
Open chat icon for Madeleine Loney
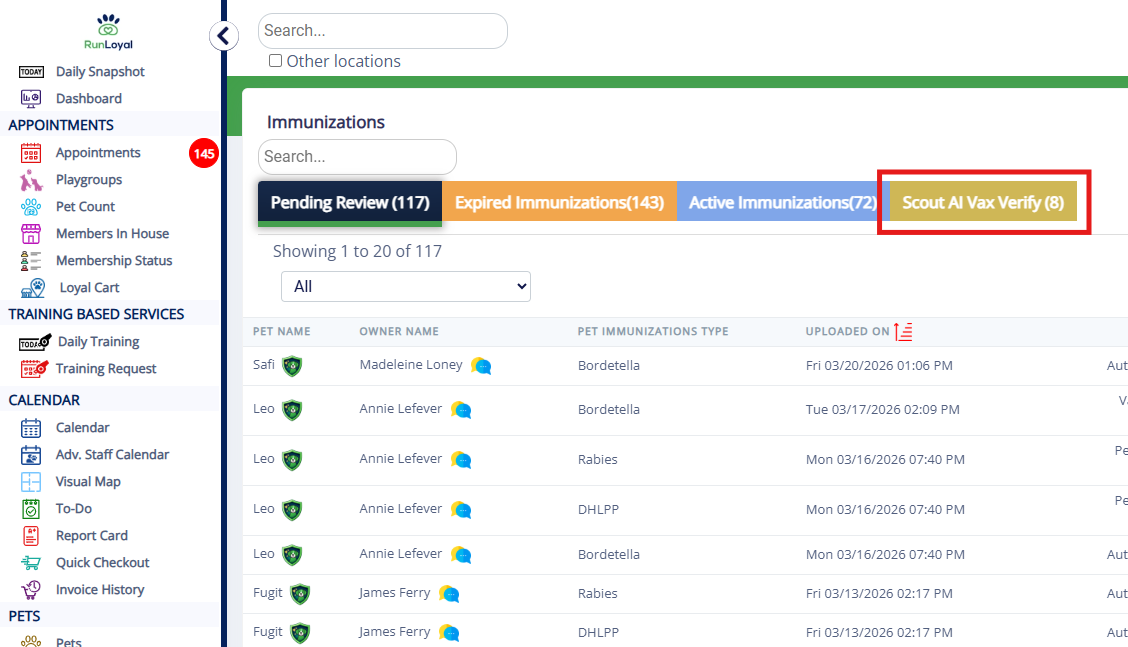pyautogui.click(x=481, y=366)
